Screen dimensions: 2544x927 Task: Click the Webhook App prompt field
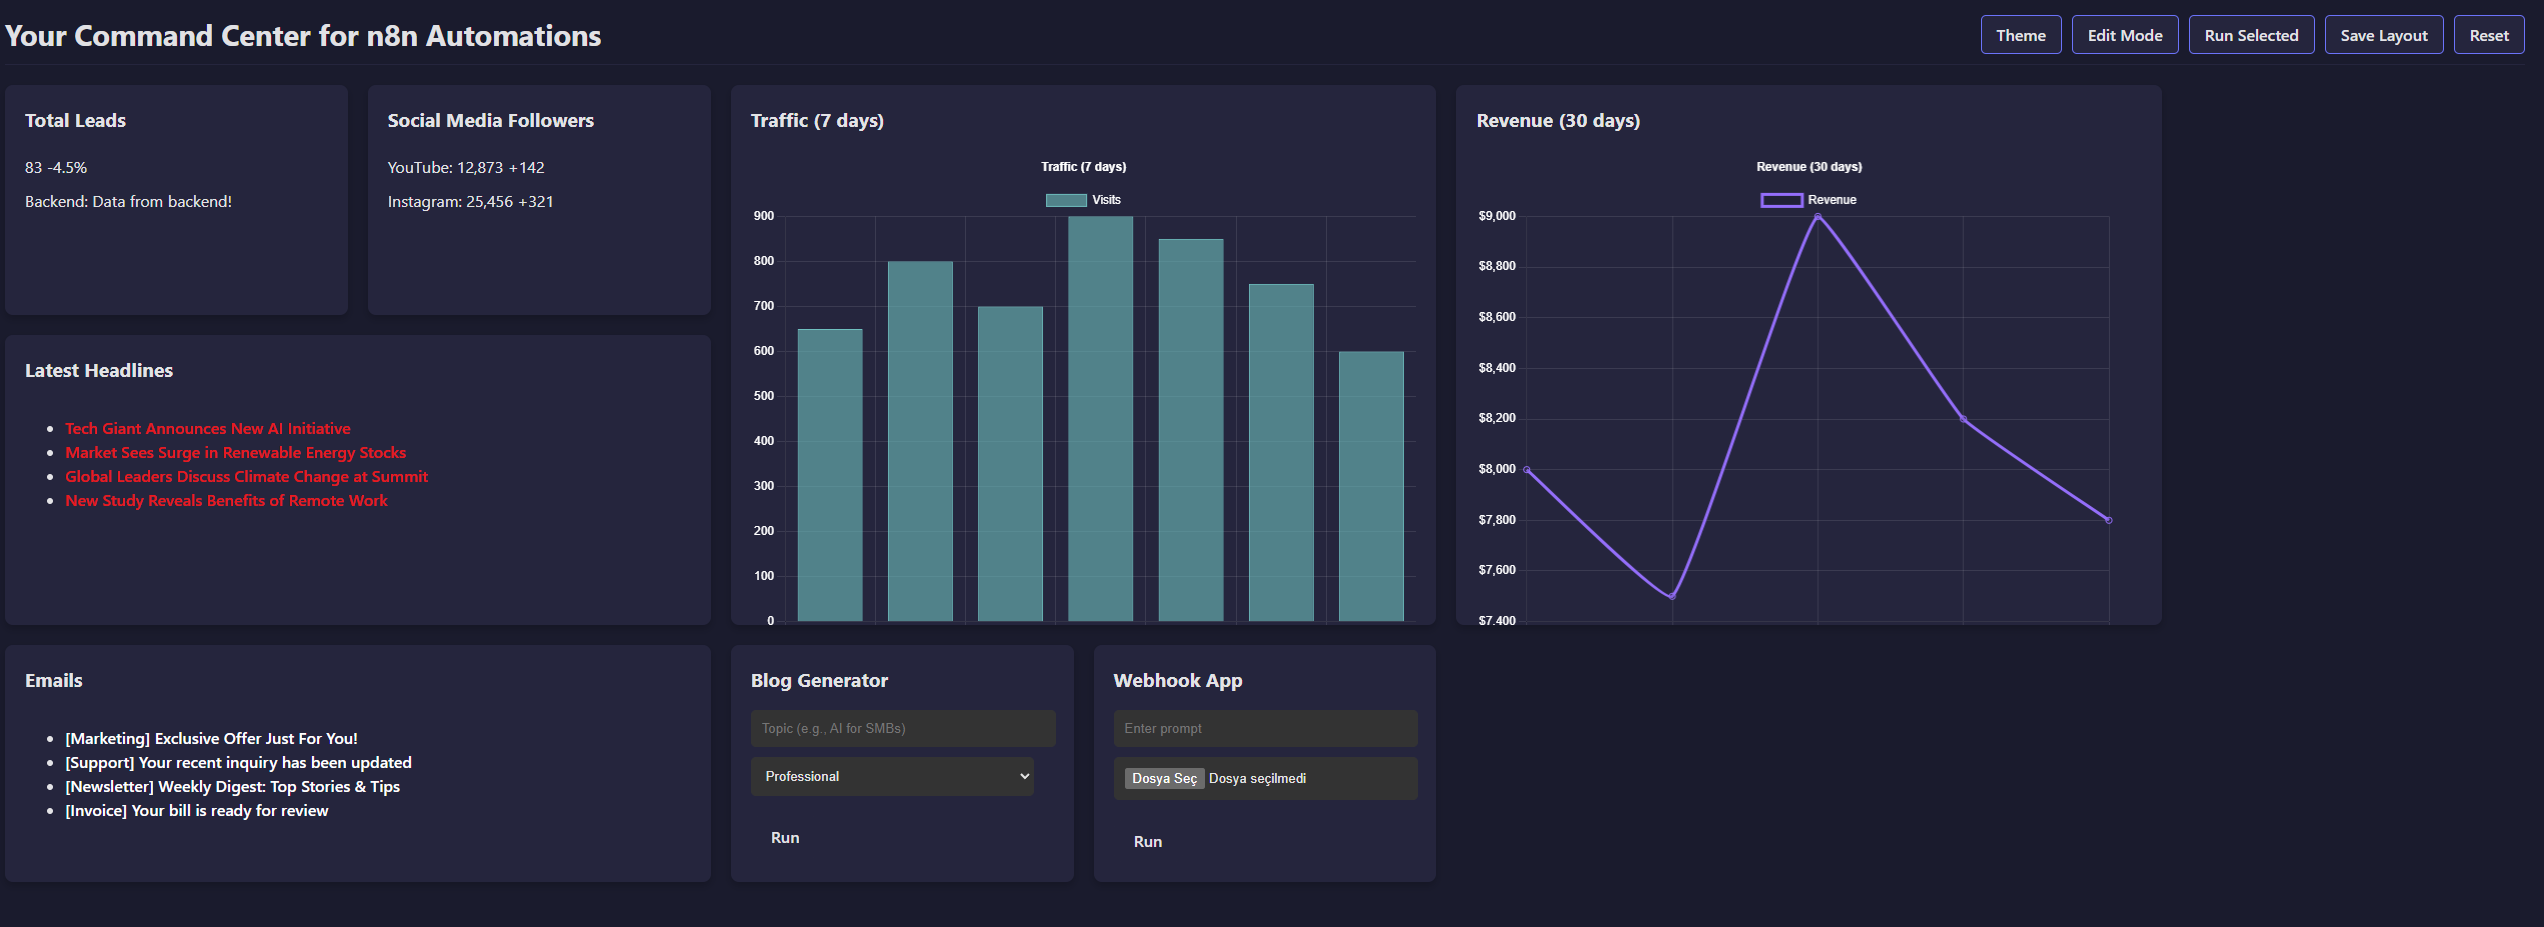[x=1264, y=728]
